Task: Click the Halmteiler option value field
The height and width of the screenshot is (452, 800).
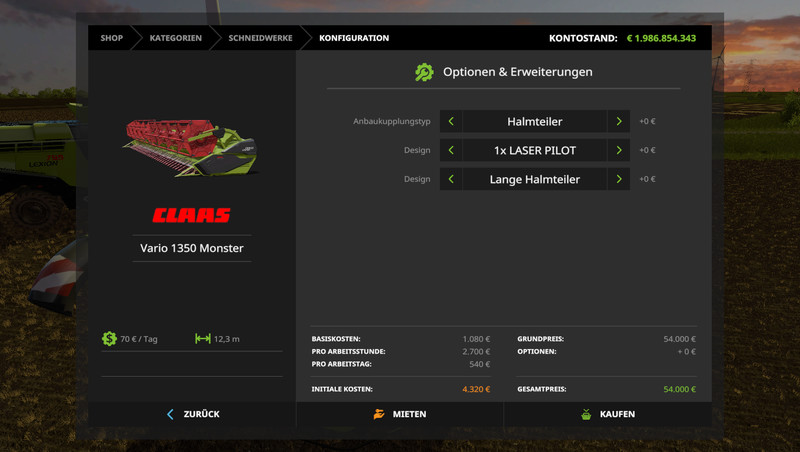Action: [x=535, y=121]
